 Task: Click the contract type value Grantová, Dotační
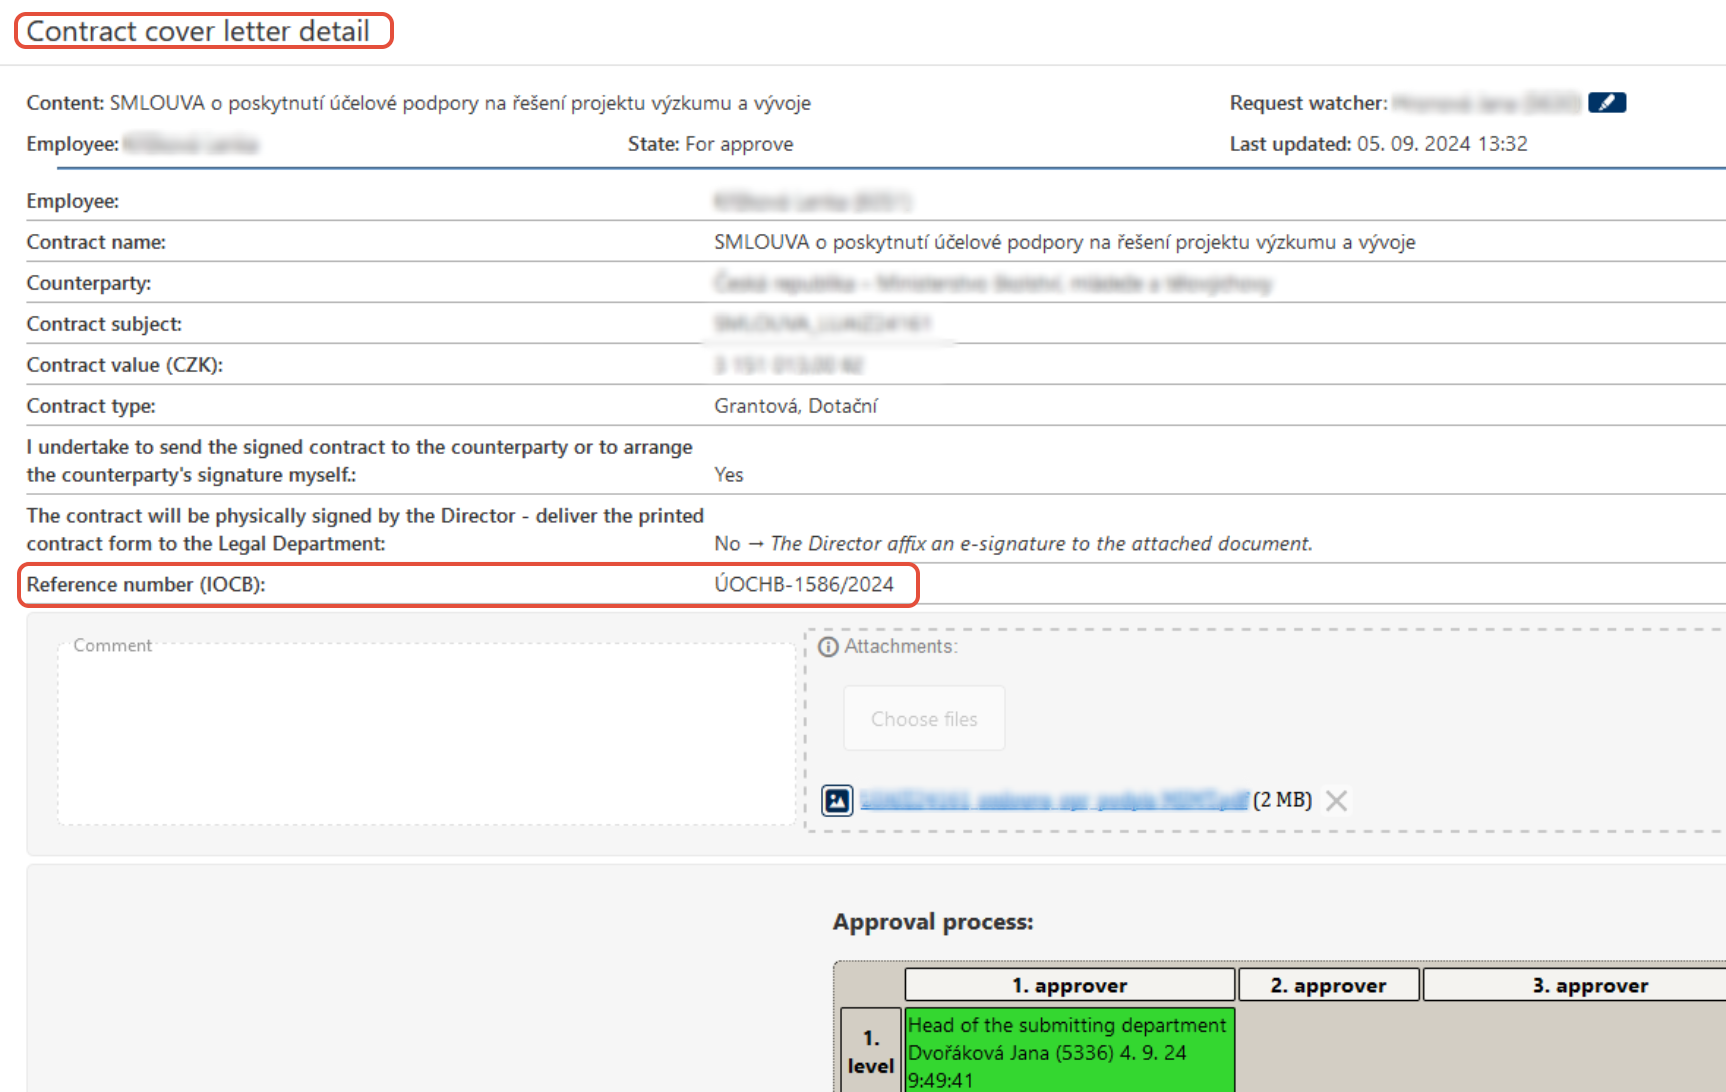coord(796,406)
